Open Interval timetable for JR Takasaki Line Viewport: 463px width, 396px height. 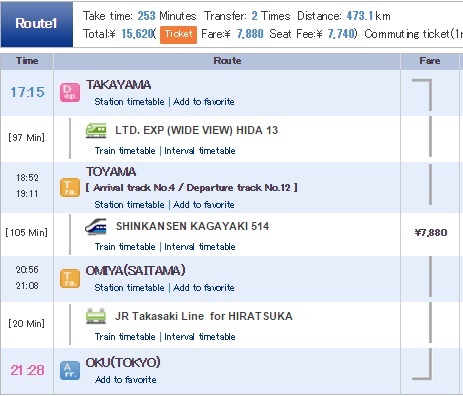[x=200, y=337]
